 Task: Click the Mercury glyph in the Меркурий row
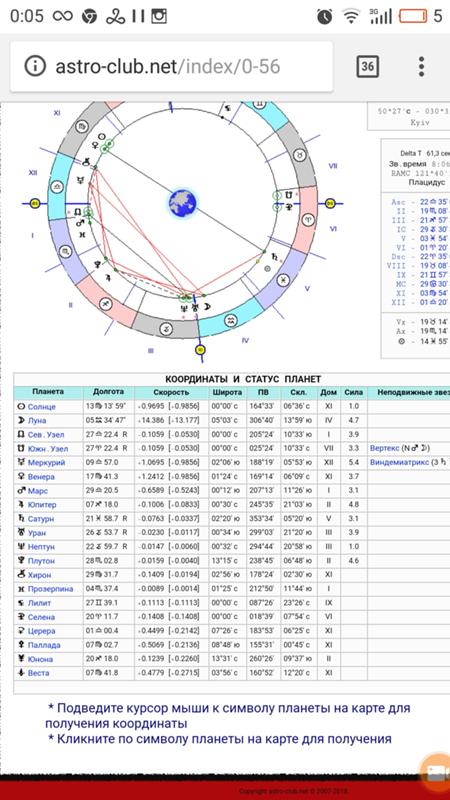(x=21, y=463)
